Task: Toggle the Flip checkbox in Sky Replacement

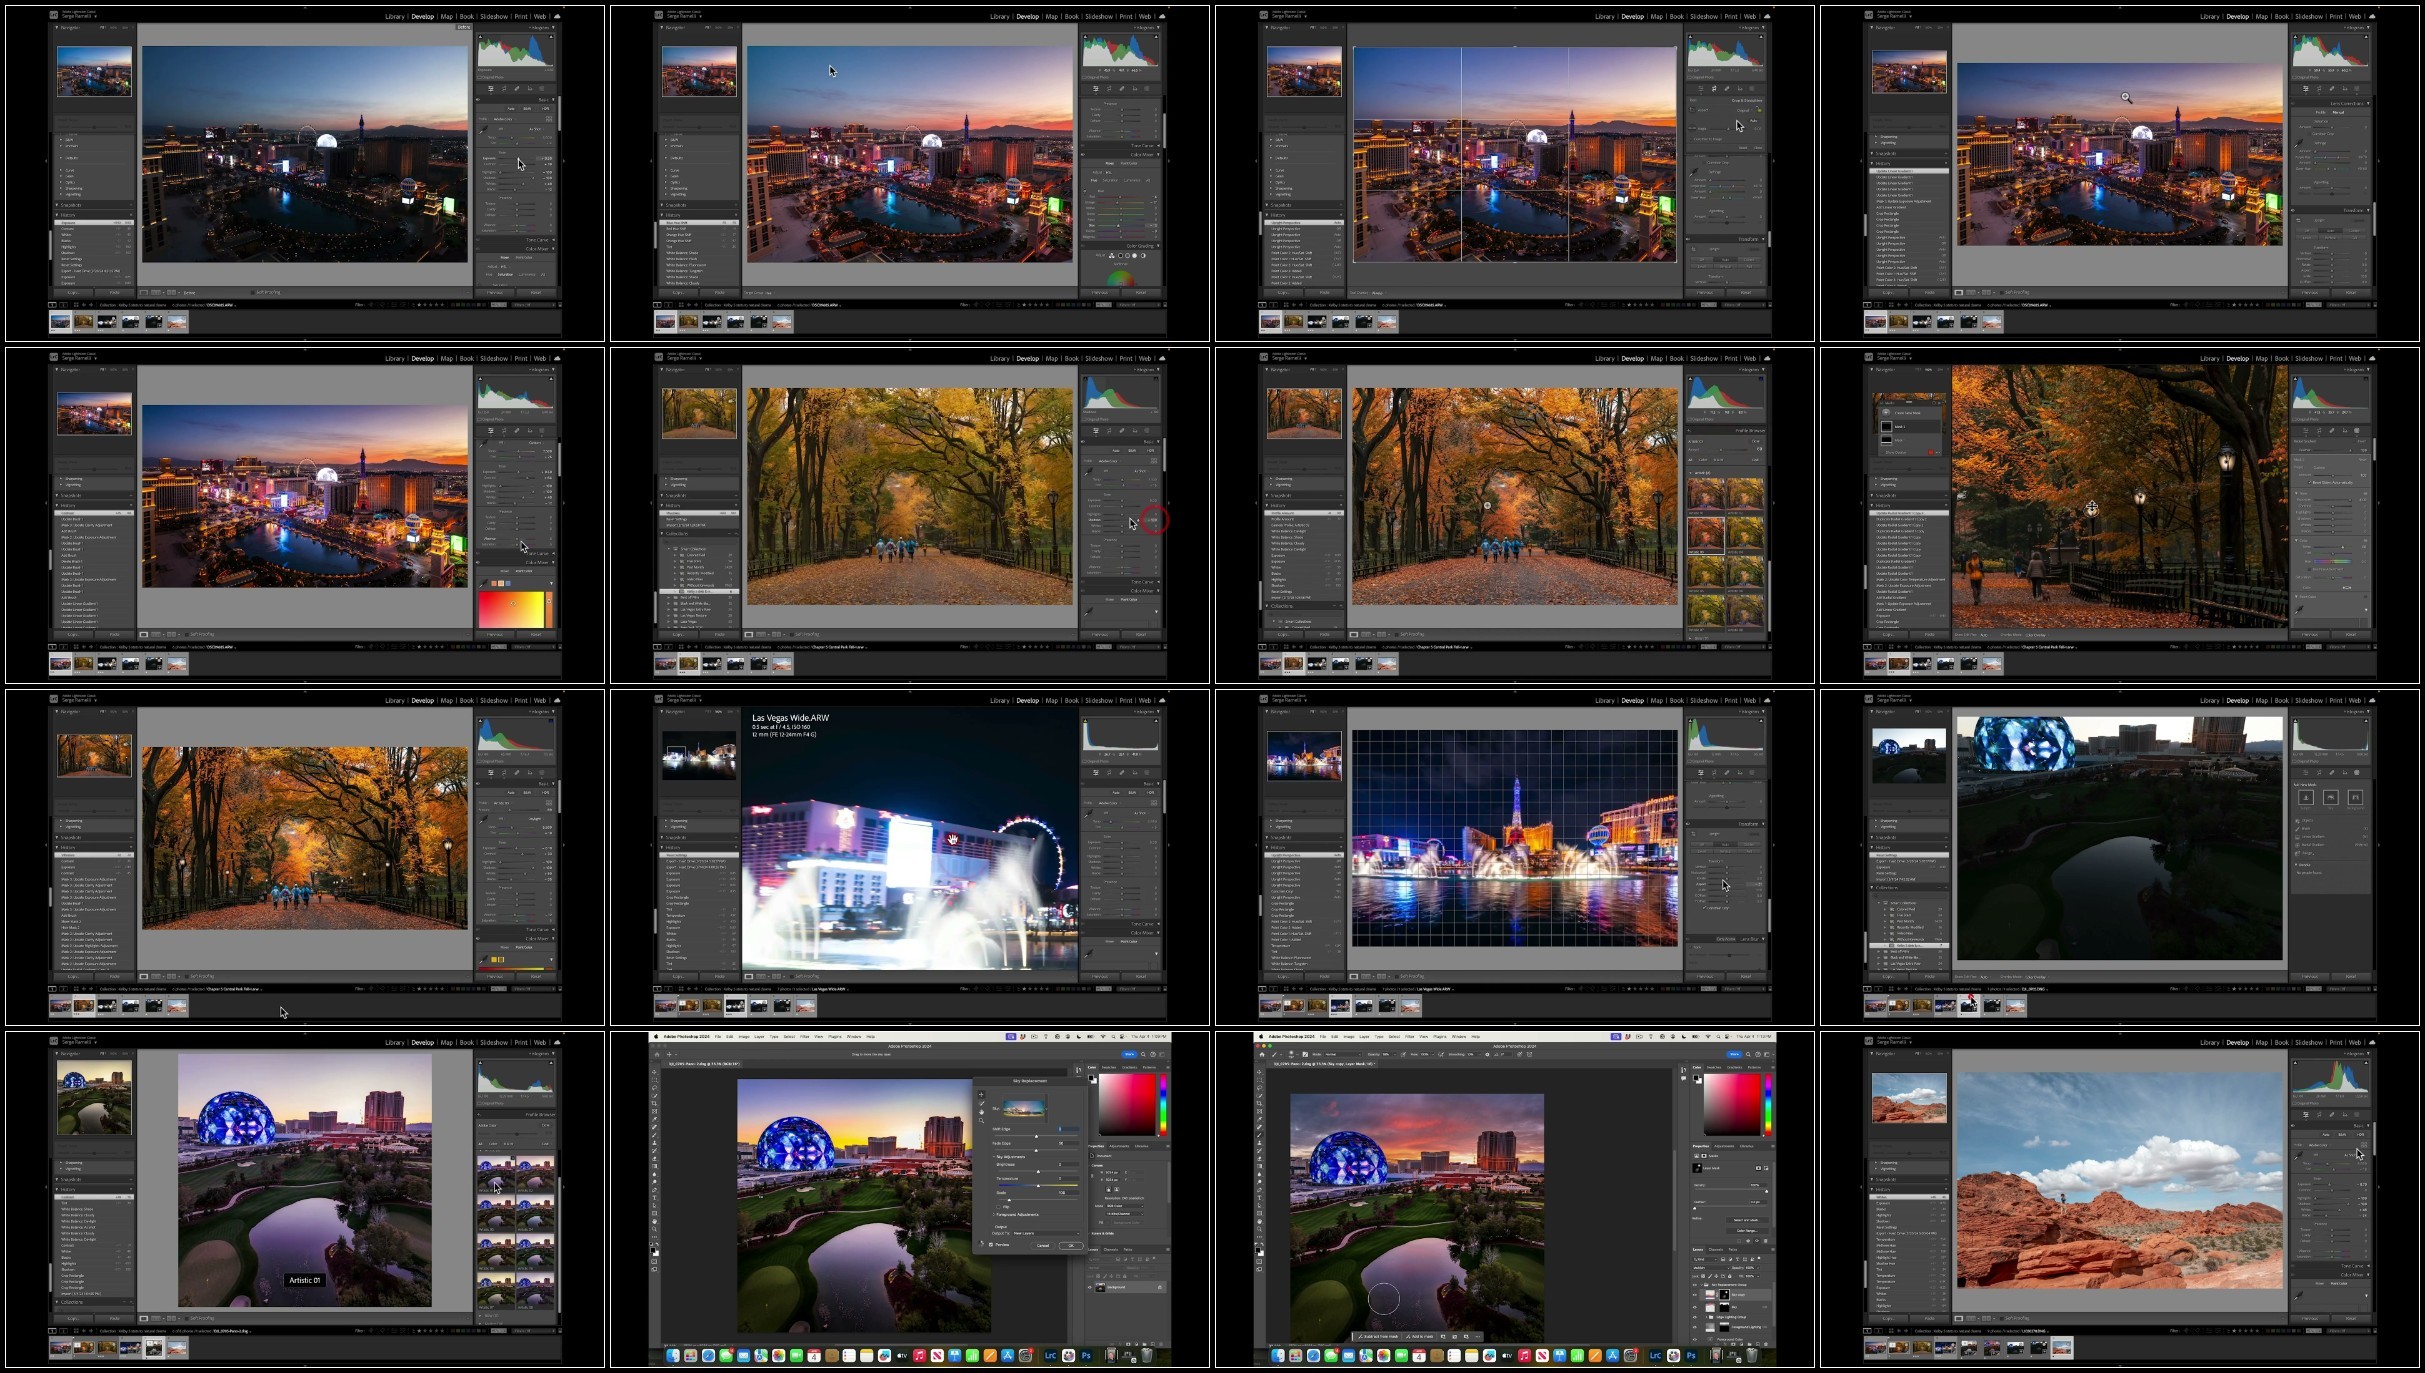Action: 998,1207
